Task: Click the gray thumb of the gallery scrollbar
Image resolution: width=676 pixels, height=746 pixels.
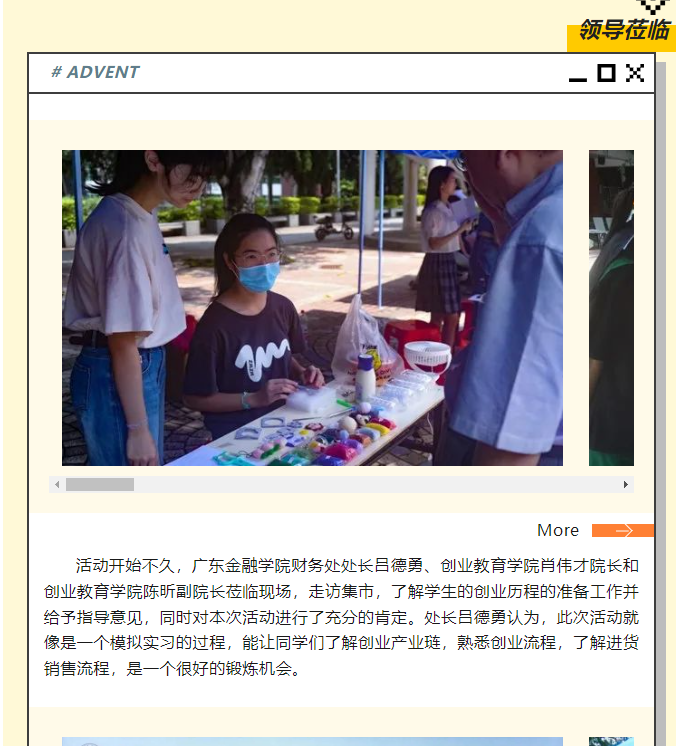Action: pyautogui.click(x=100, y=484)
